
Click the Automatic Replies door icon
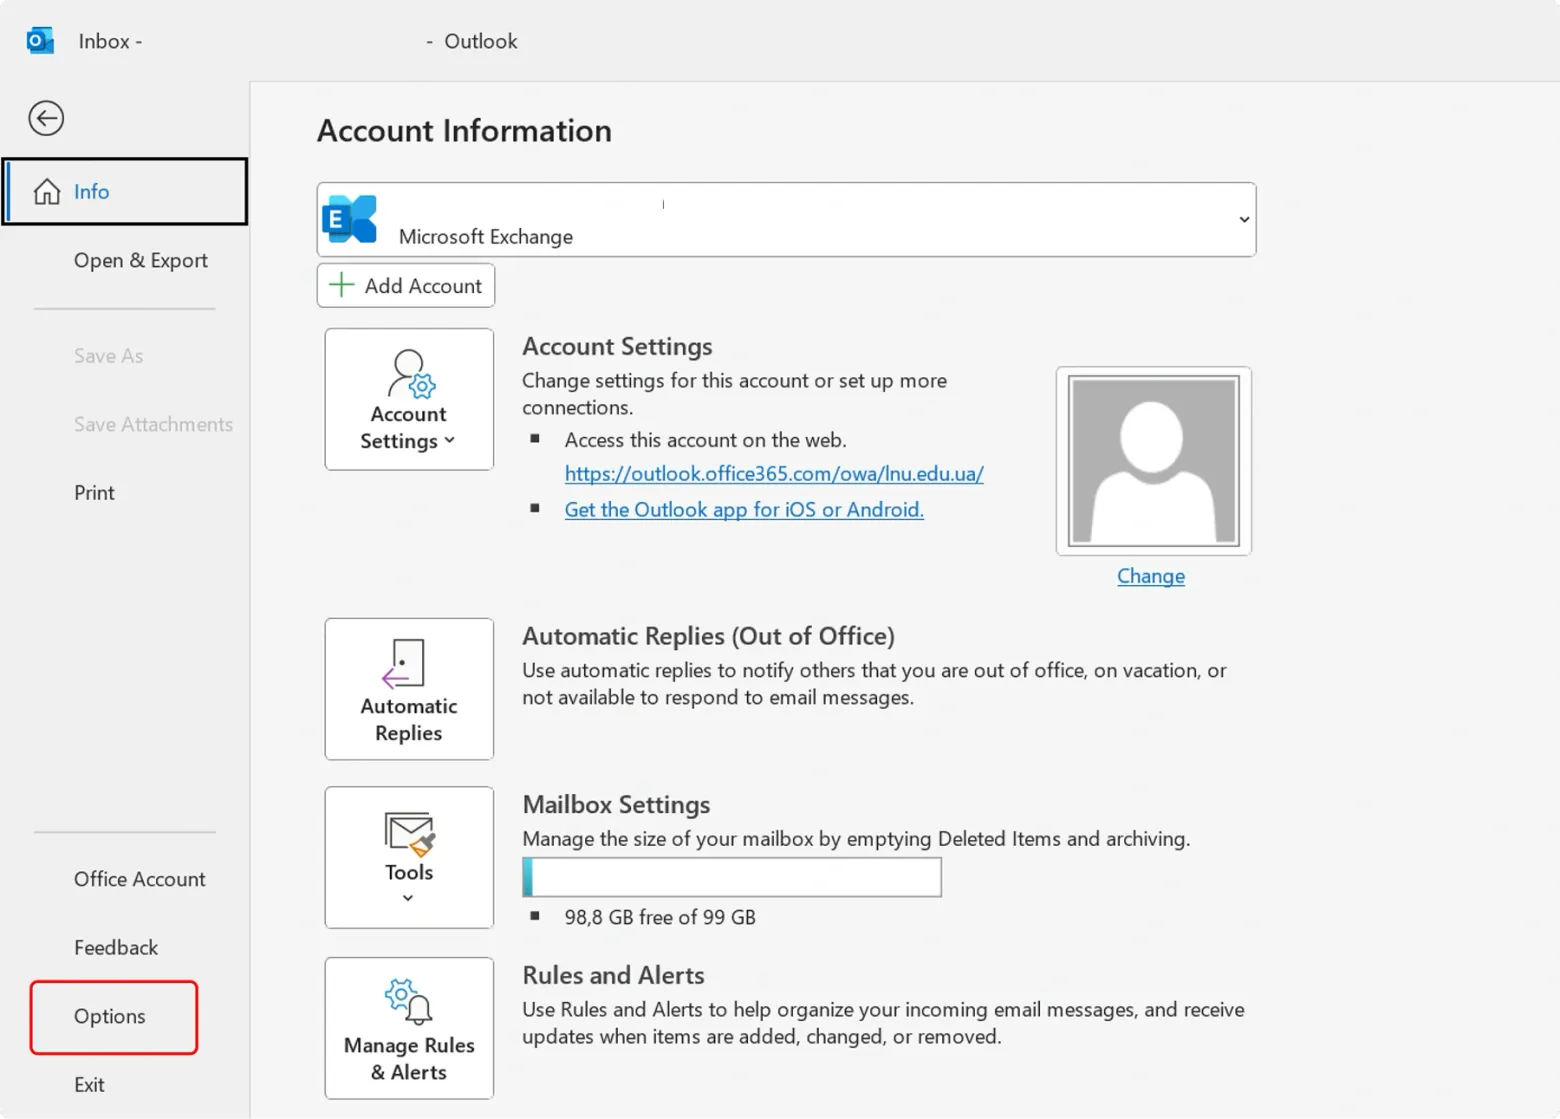click(404, 663)
